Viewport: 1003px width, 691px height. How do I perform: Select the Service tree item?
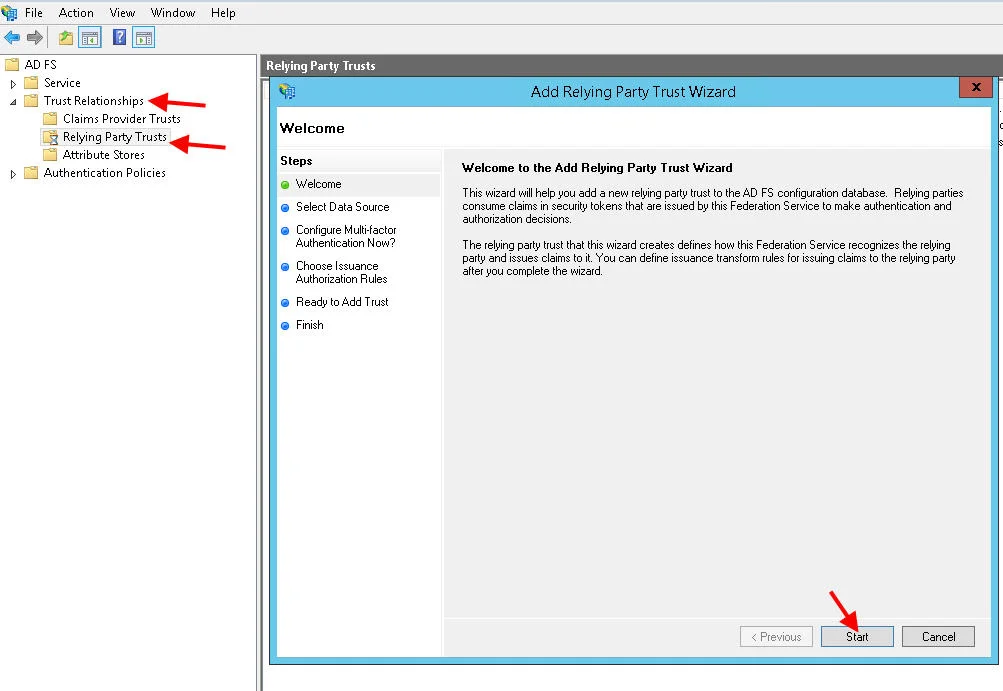pos(62,83)
